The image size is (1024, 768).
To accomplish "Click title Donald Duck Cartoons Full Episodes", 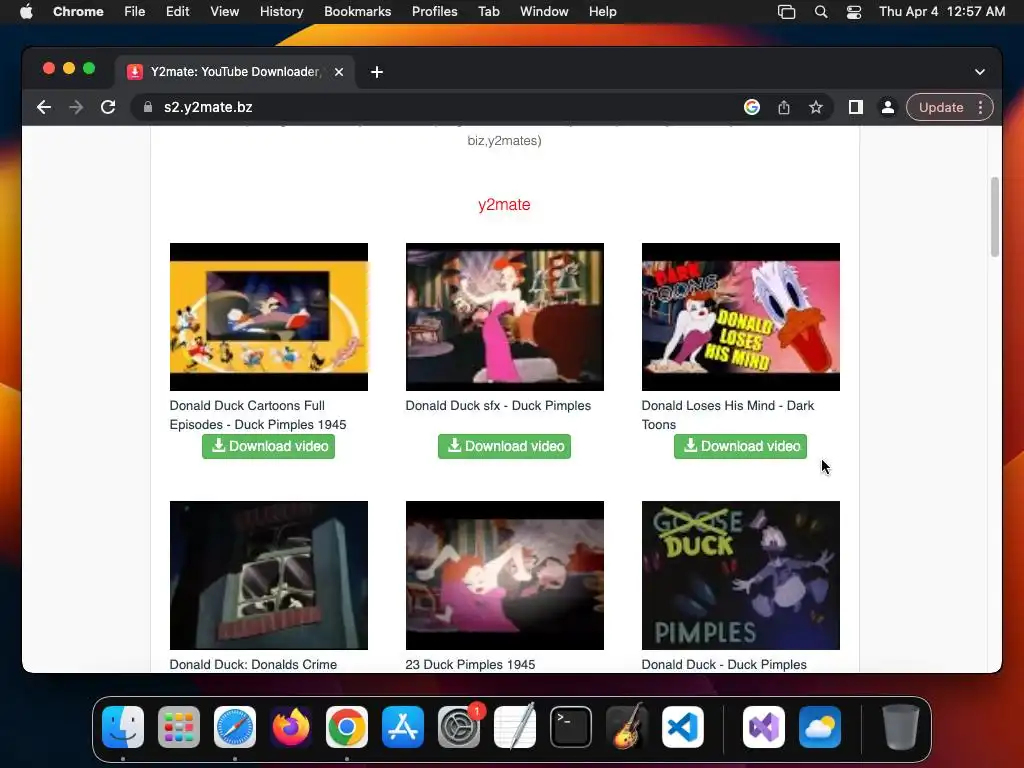I will coord(258,415).
